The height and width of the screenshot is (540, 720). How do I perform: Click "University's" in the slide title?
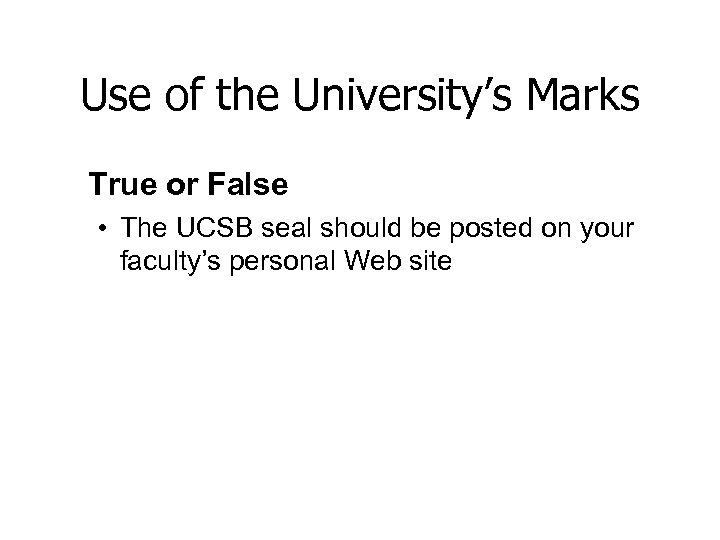click(x=407, y=95)
